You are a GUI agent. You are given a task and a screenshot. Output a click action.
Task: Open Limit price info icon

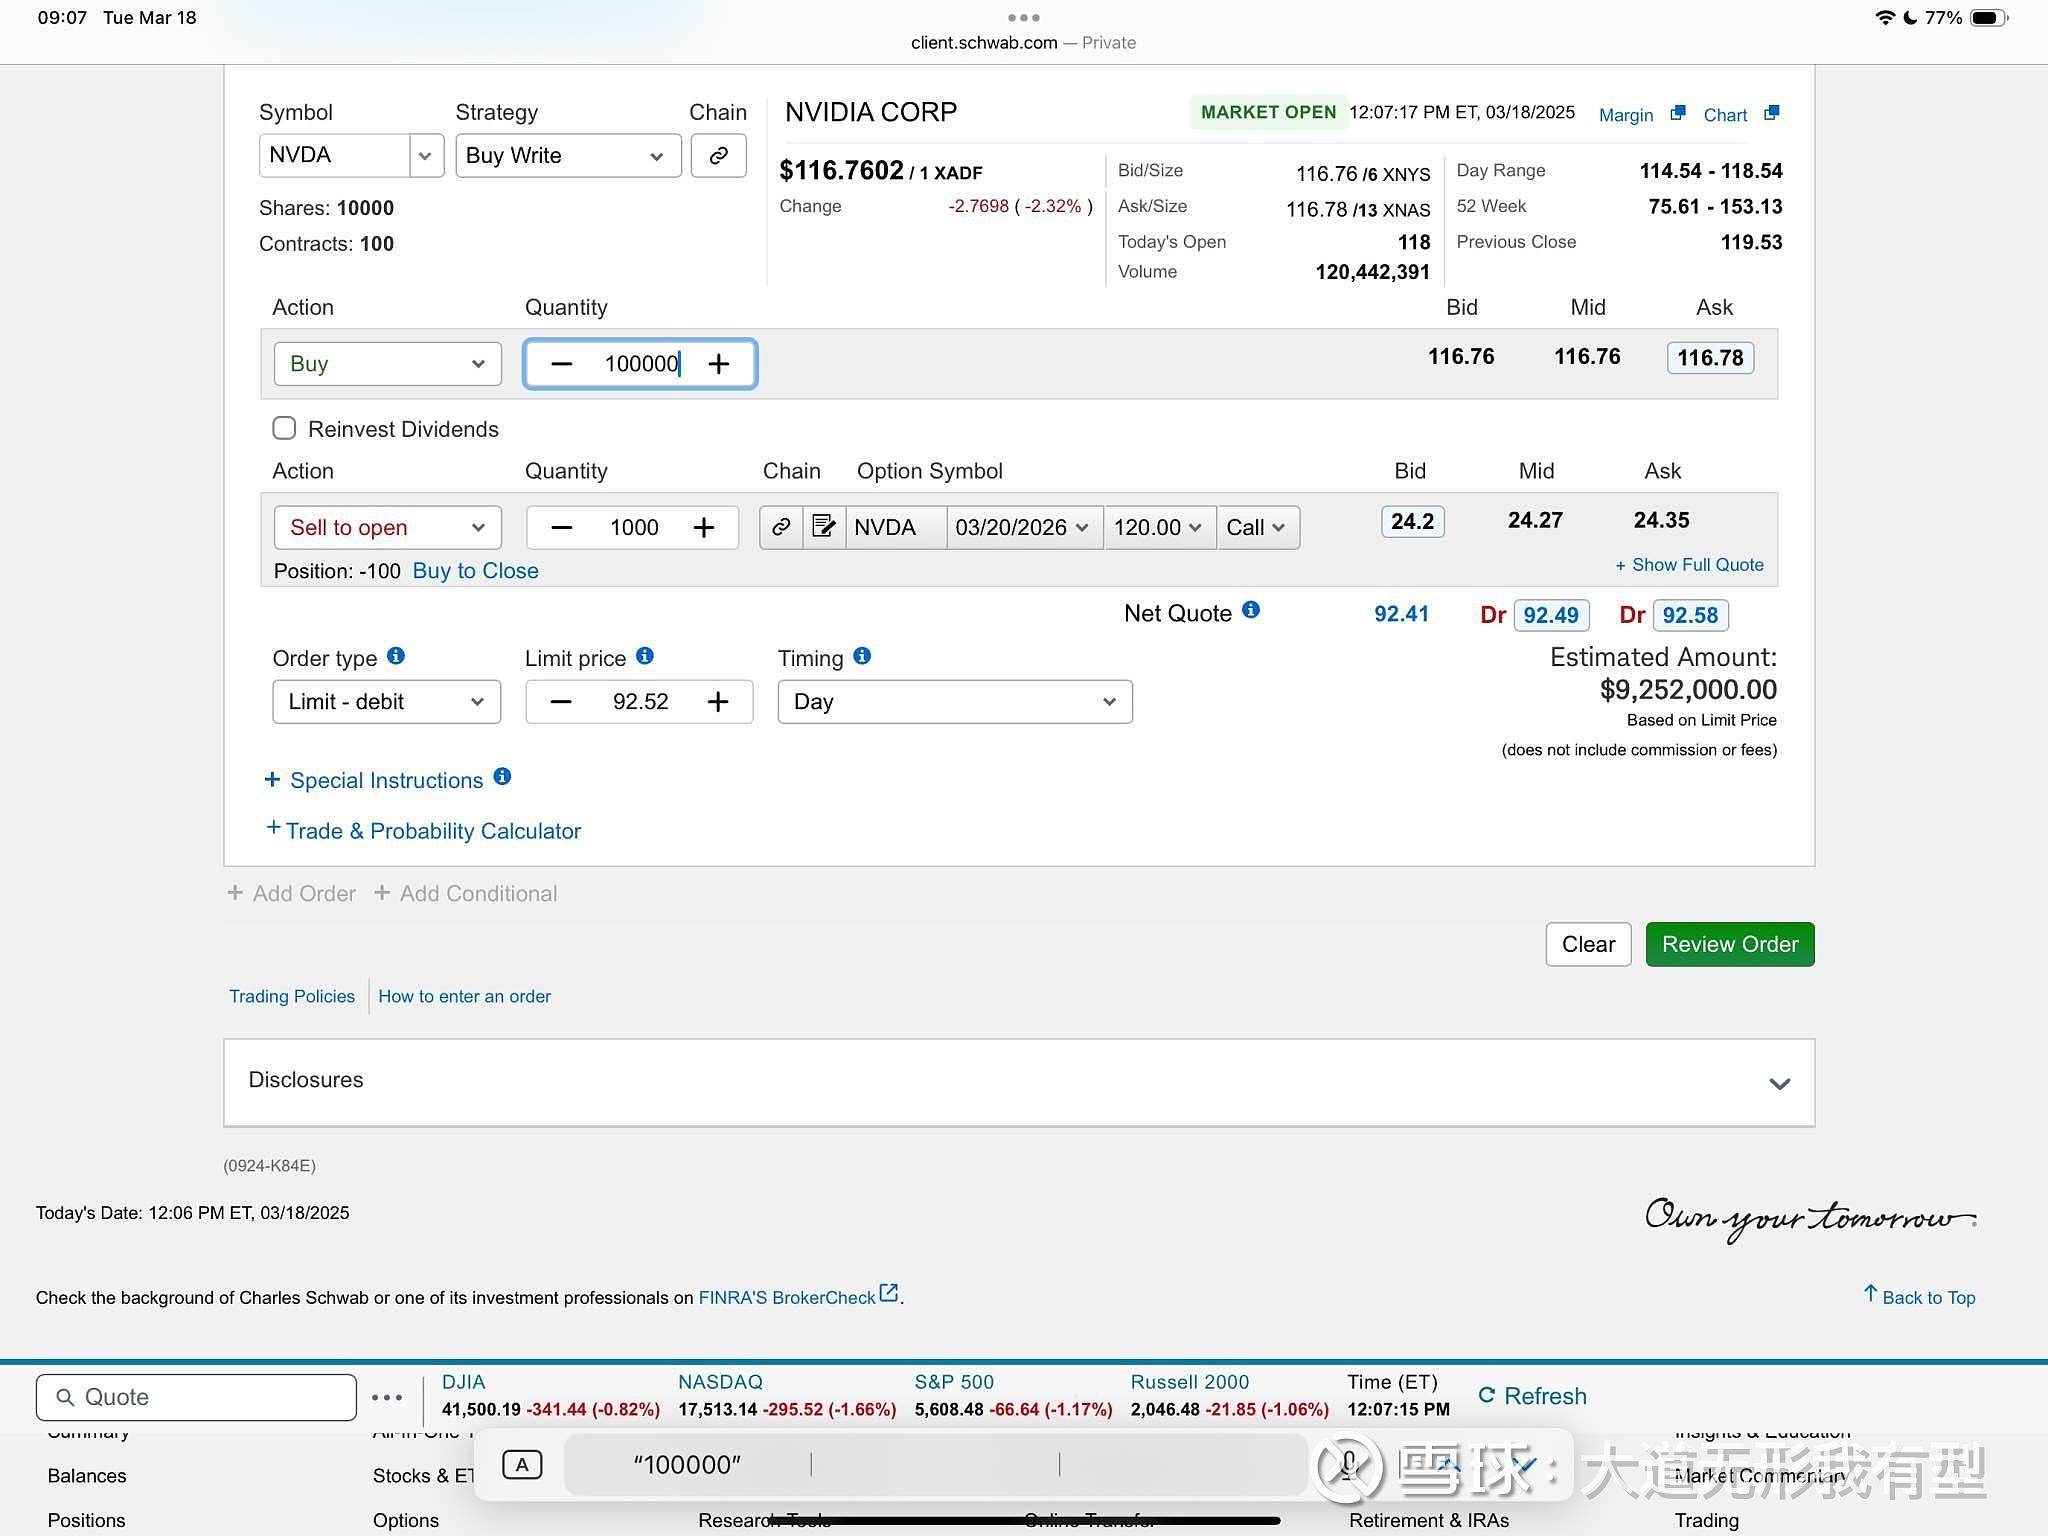coord(645,656)
